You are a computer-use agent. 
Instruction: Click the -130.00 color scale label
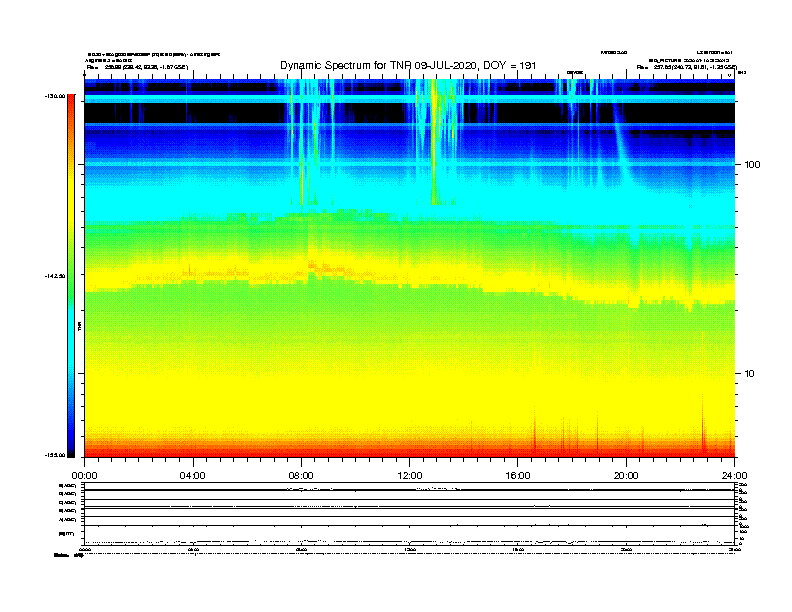[55, 96]
